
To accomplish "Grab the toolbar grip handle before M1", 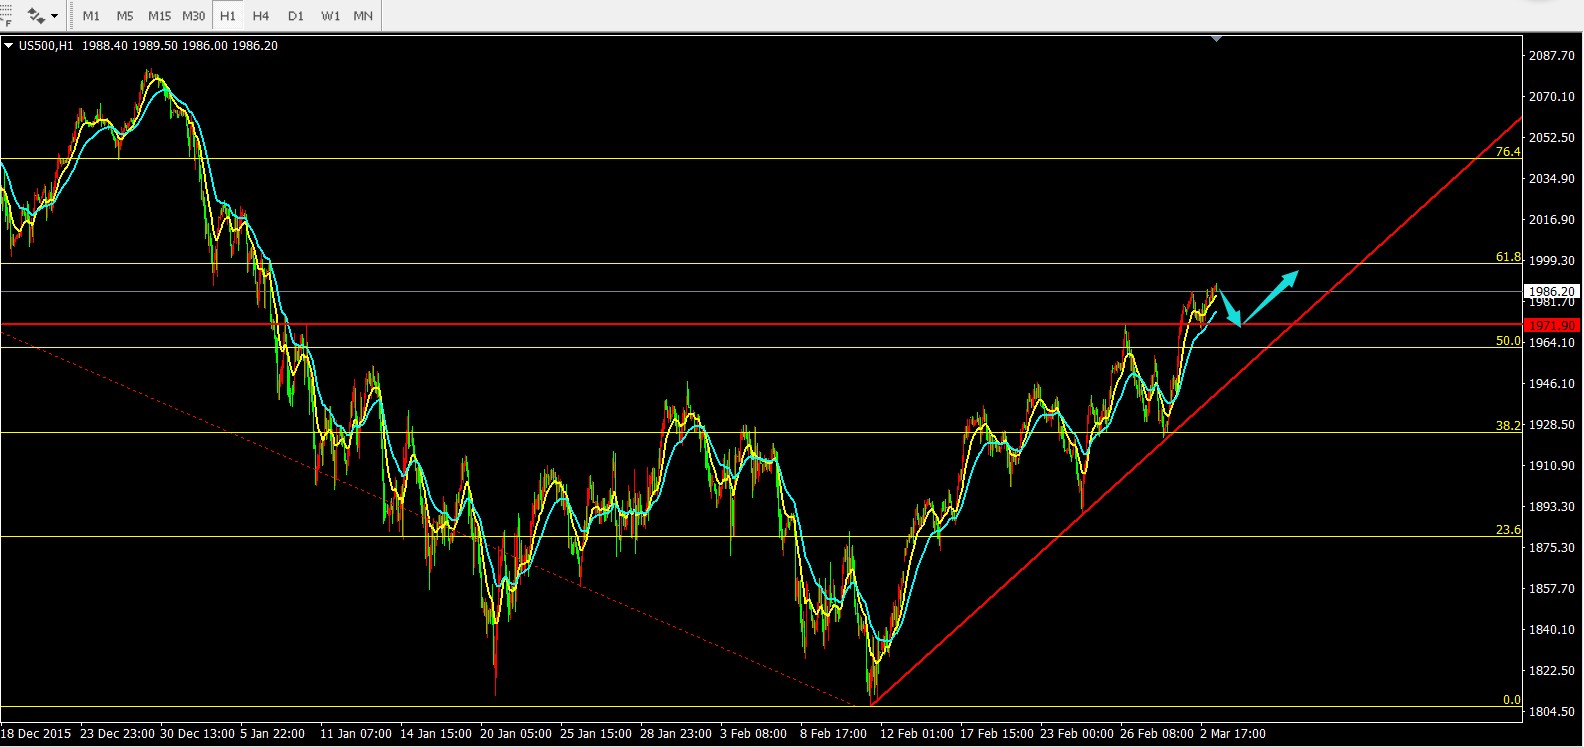I will (x=73, y=16).
